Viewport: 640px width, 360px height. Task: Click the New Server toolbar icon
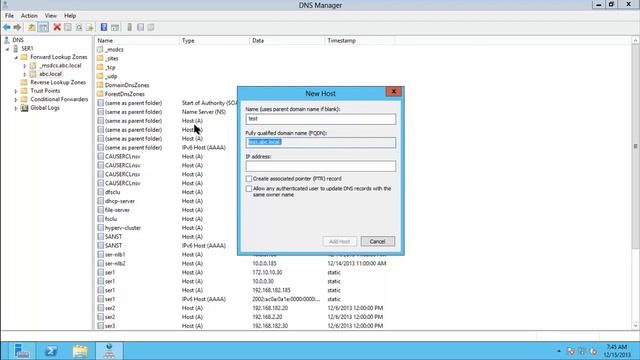tap(129, 27)
